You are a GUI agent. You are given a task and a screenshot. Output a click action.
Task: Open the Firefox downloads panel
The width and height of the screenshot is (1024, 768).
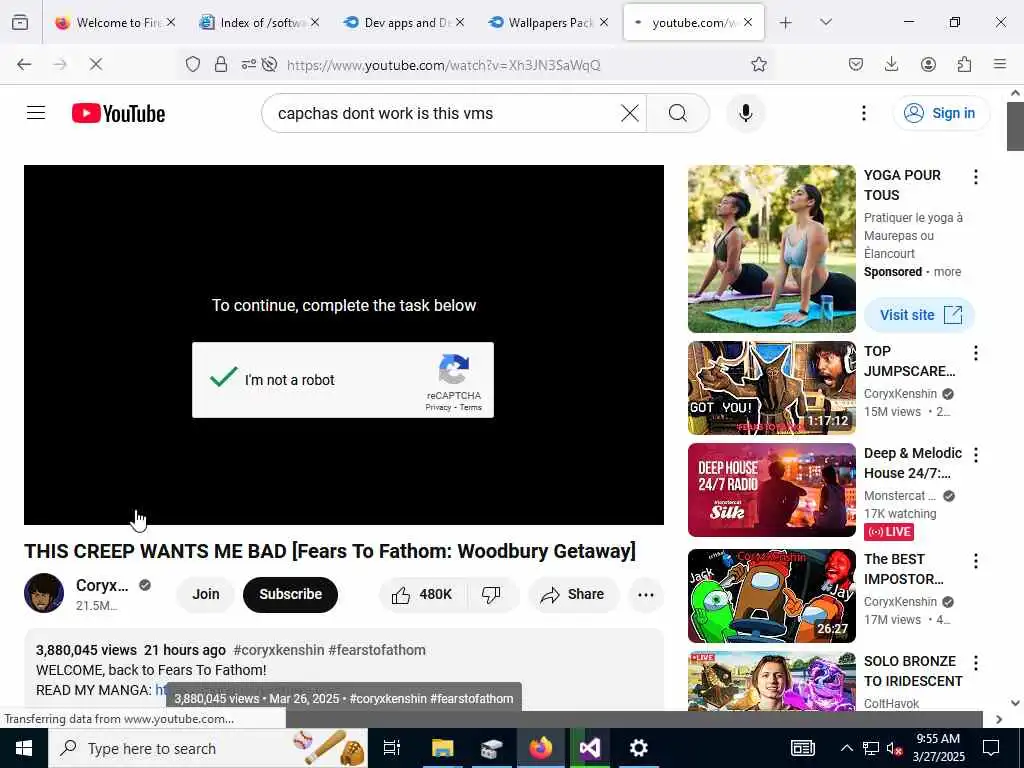(x=891, y=64)
